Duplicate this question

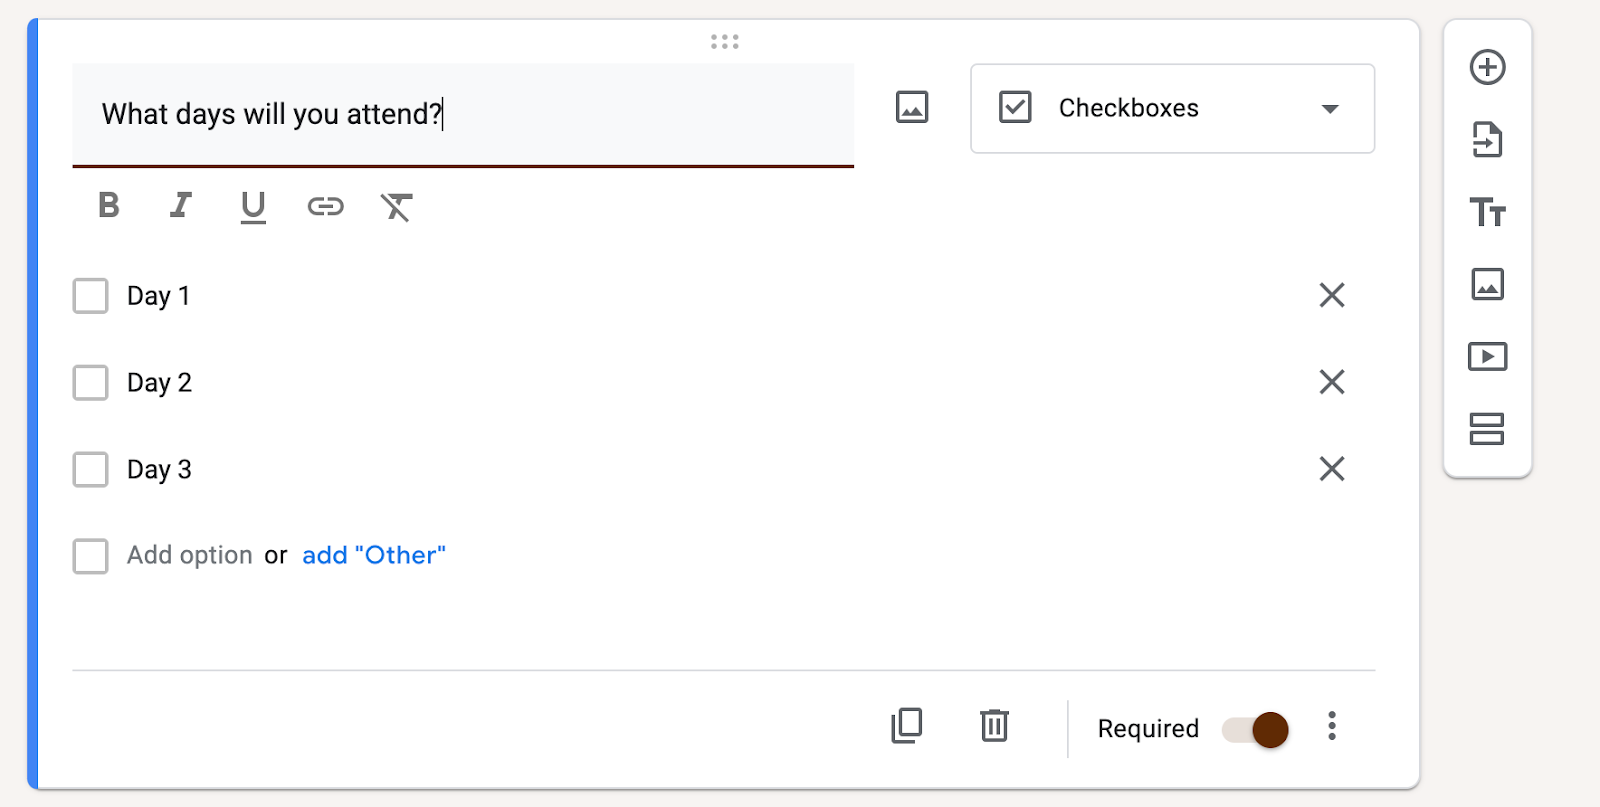(x=907, y=726)
